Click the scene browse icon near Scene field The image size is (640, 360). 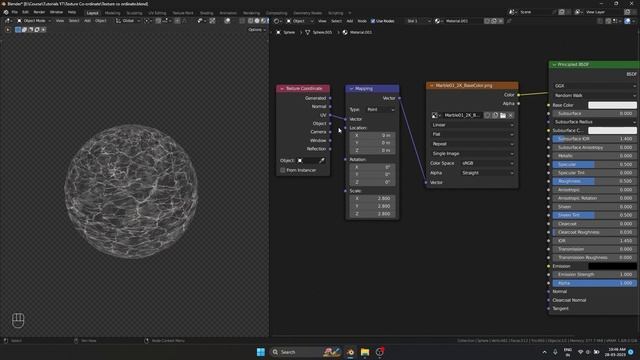(512, 12)
